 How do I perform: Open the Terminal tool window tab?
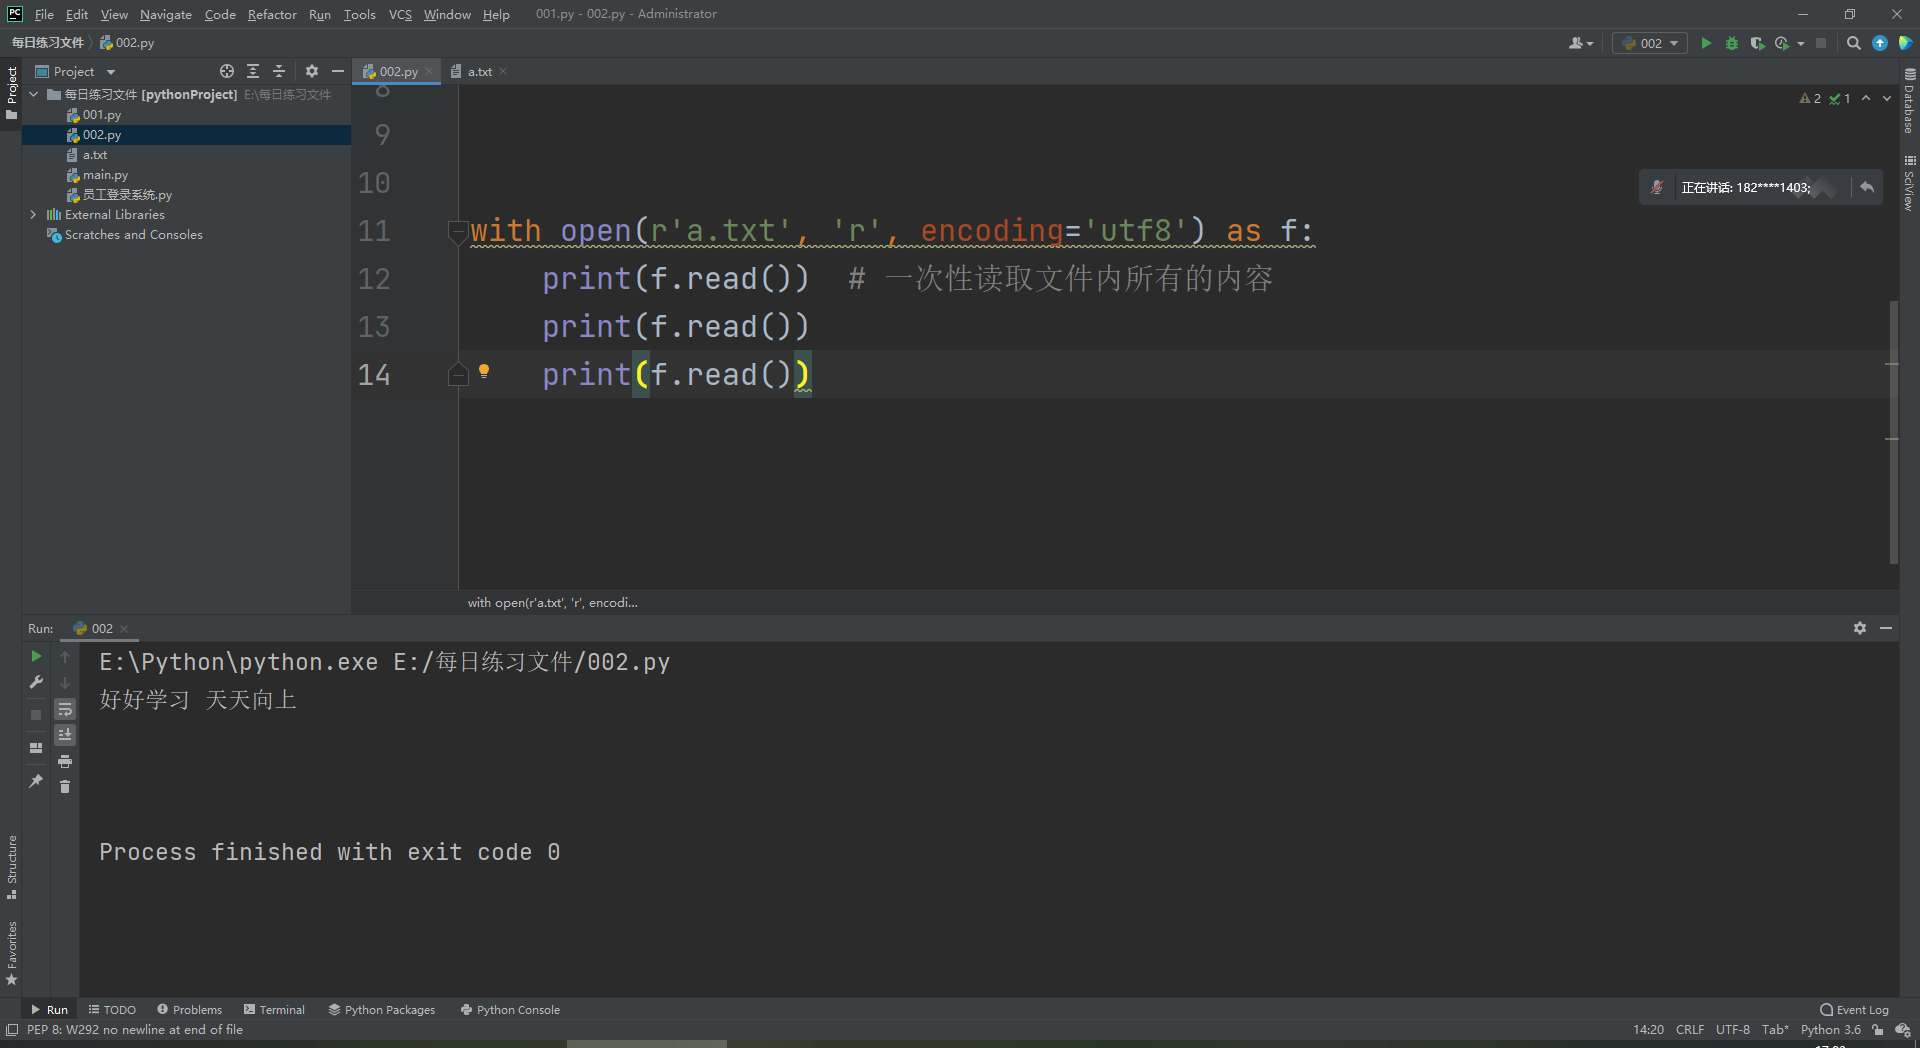pos(274,1010)
